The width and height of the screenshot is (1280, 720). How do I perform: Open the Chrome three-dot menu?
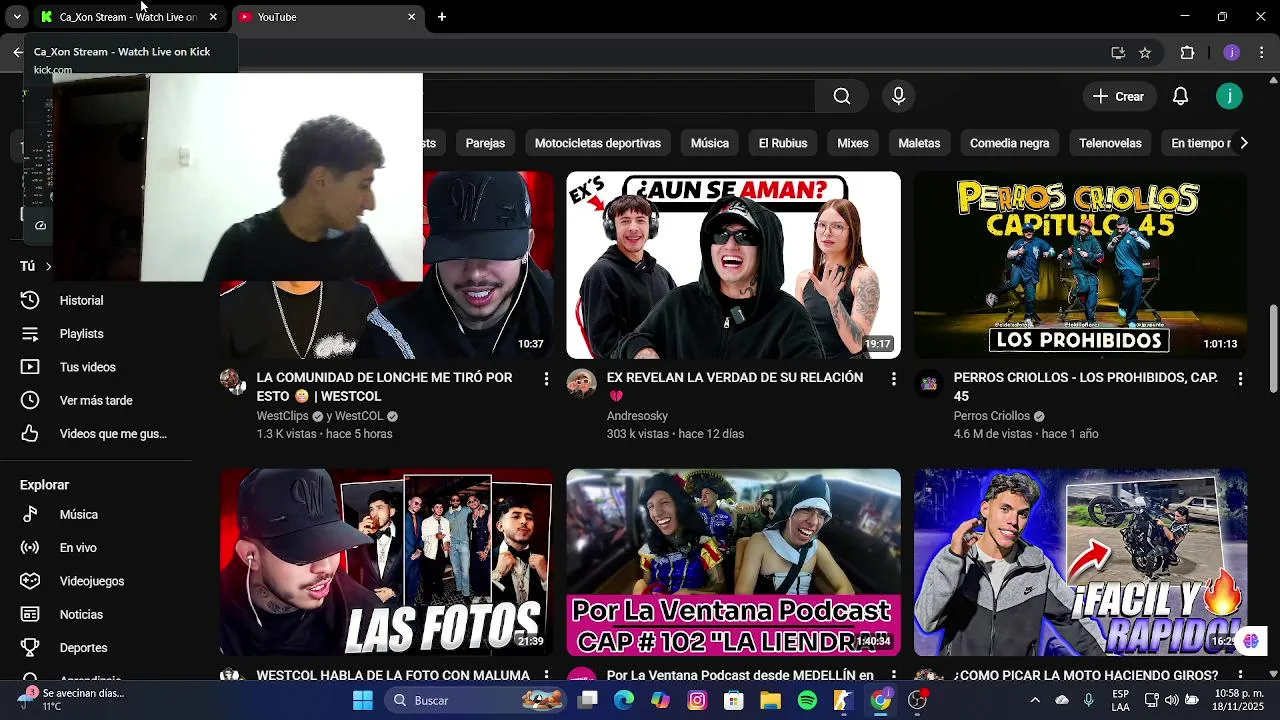point(1263,52)
